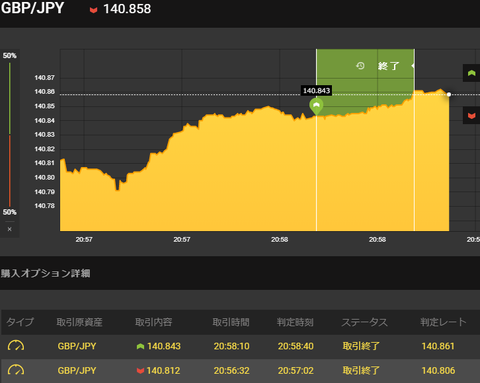
Task: Click the 購入オプション詳細 section header
Action: pyautogui.click(x=45, y=273)
